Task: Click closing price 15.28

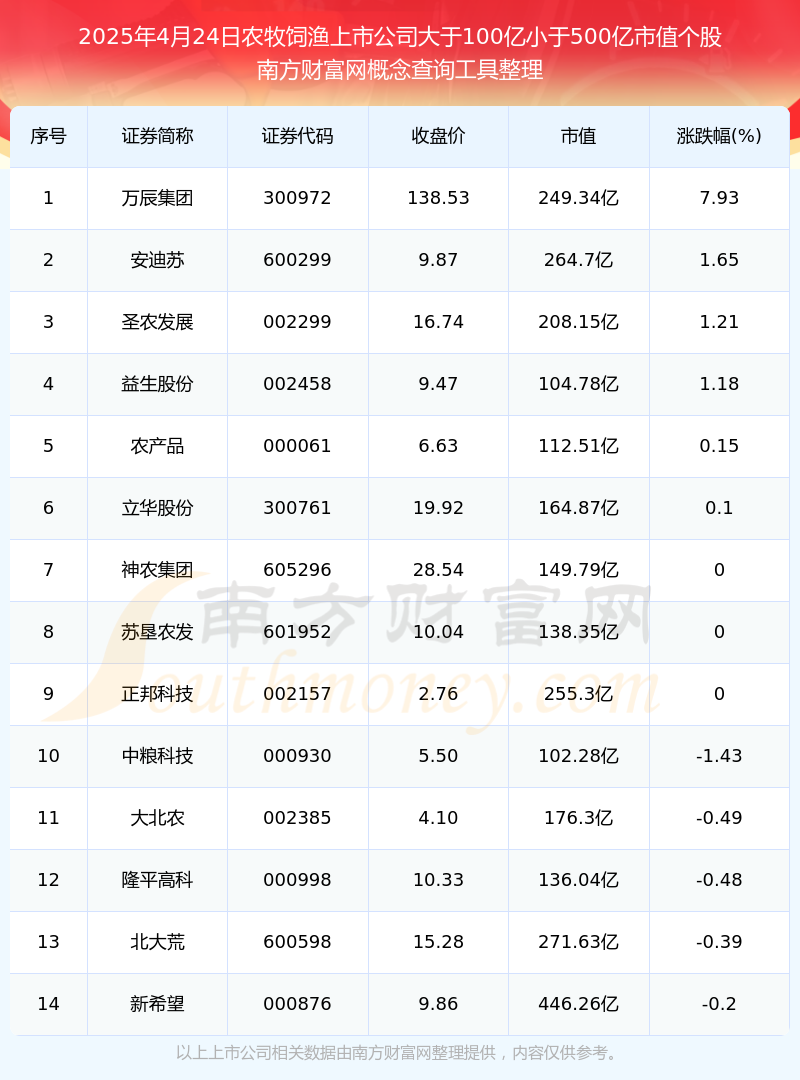Action: [x=438, y=942]
